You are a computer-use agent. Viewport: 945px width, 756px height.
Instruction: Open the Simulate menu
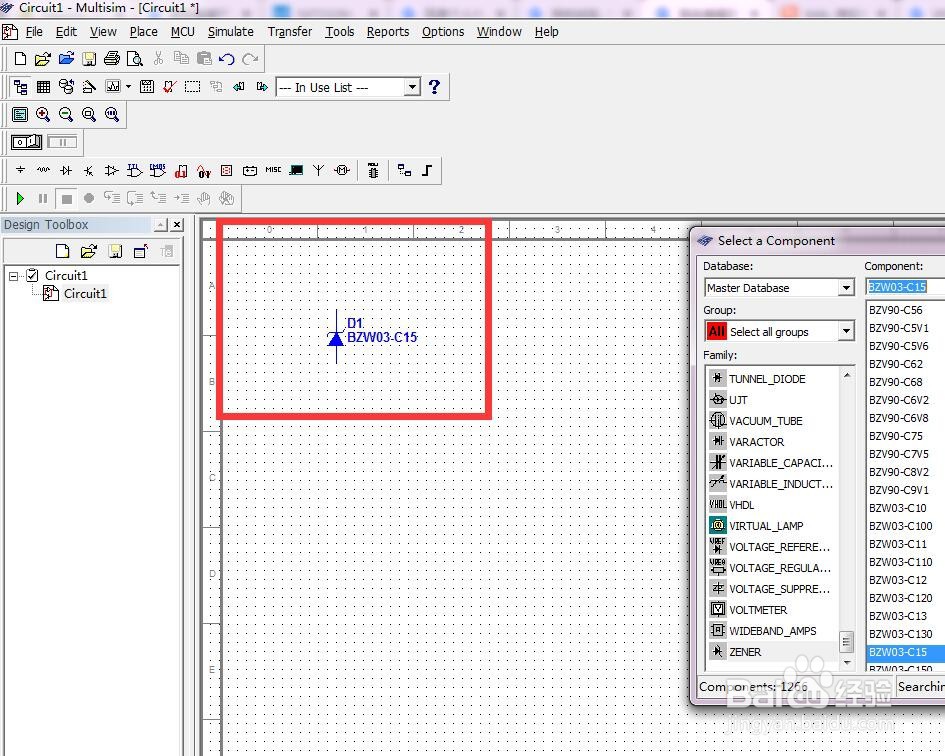point(230,31)
